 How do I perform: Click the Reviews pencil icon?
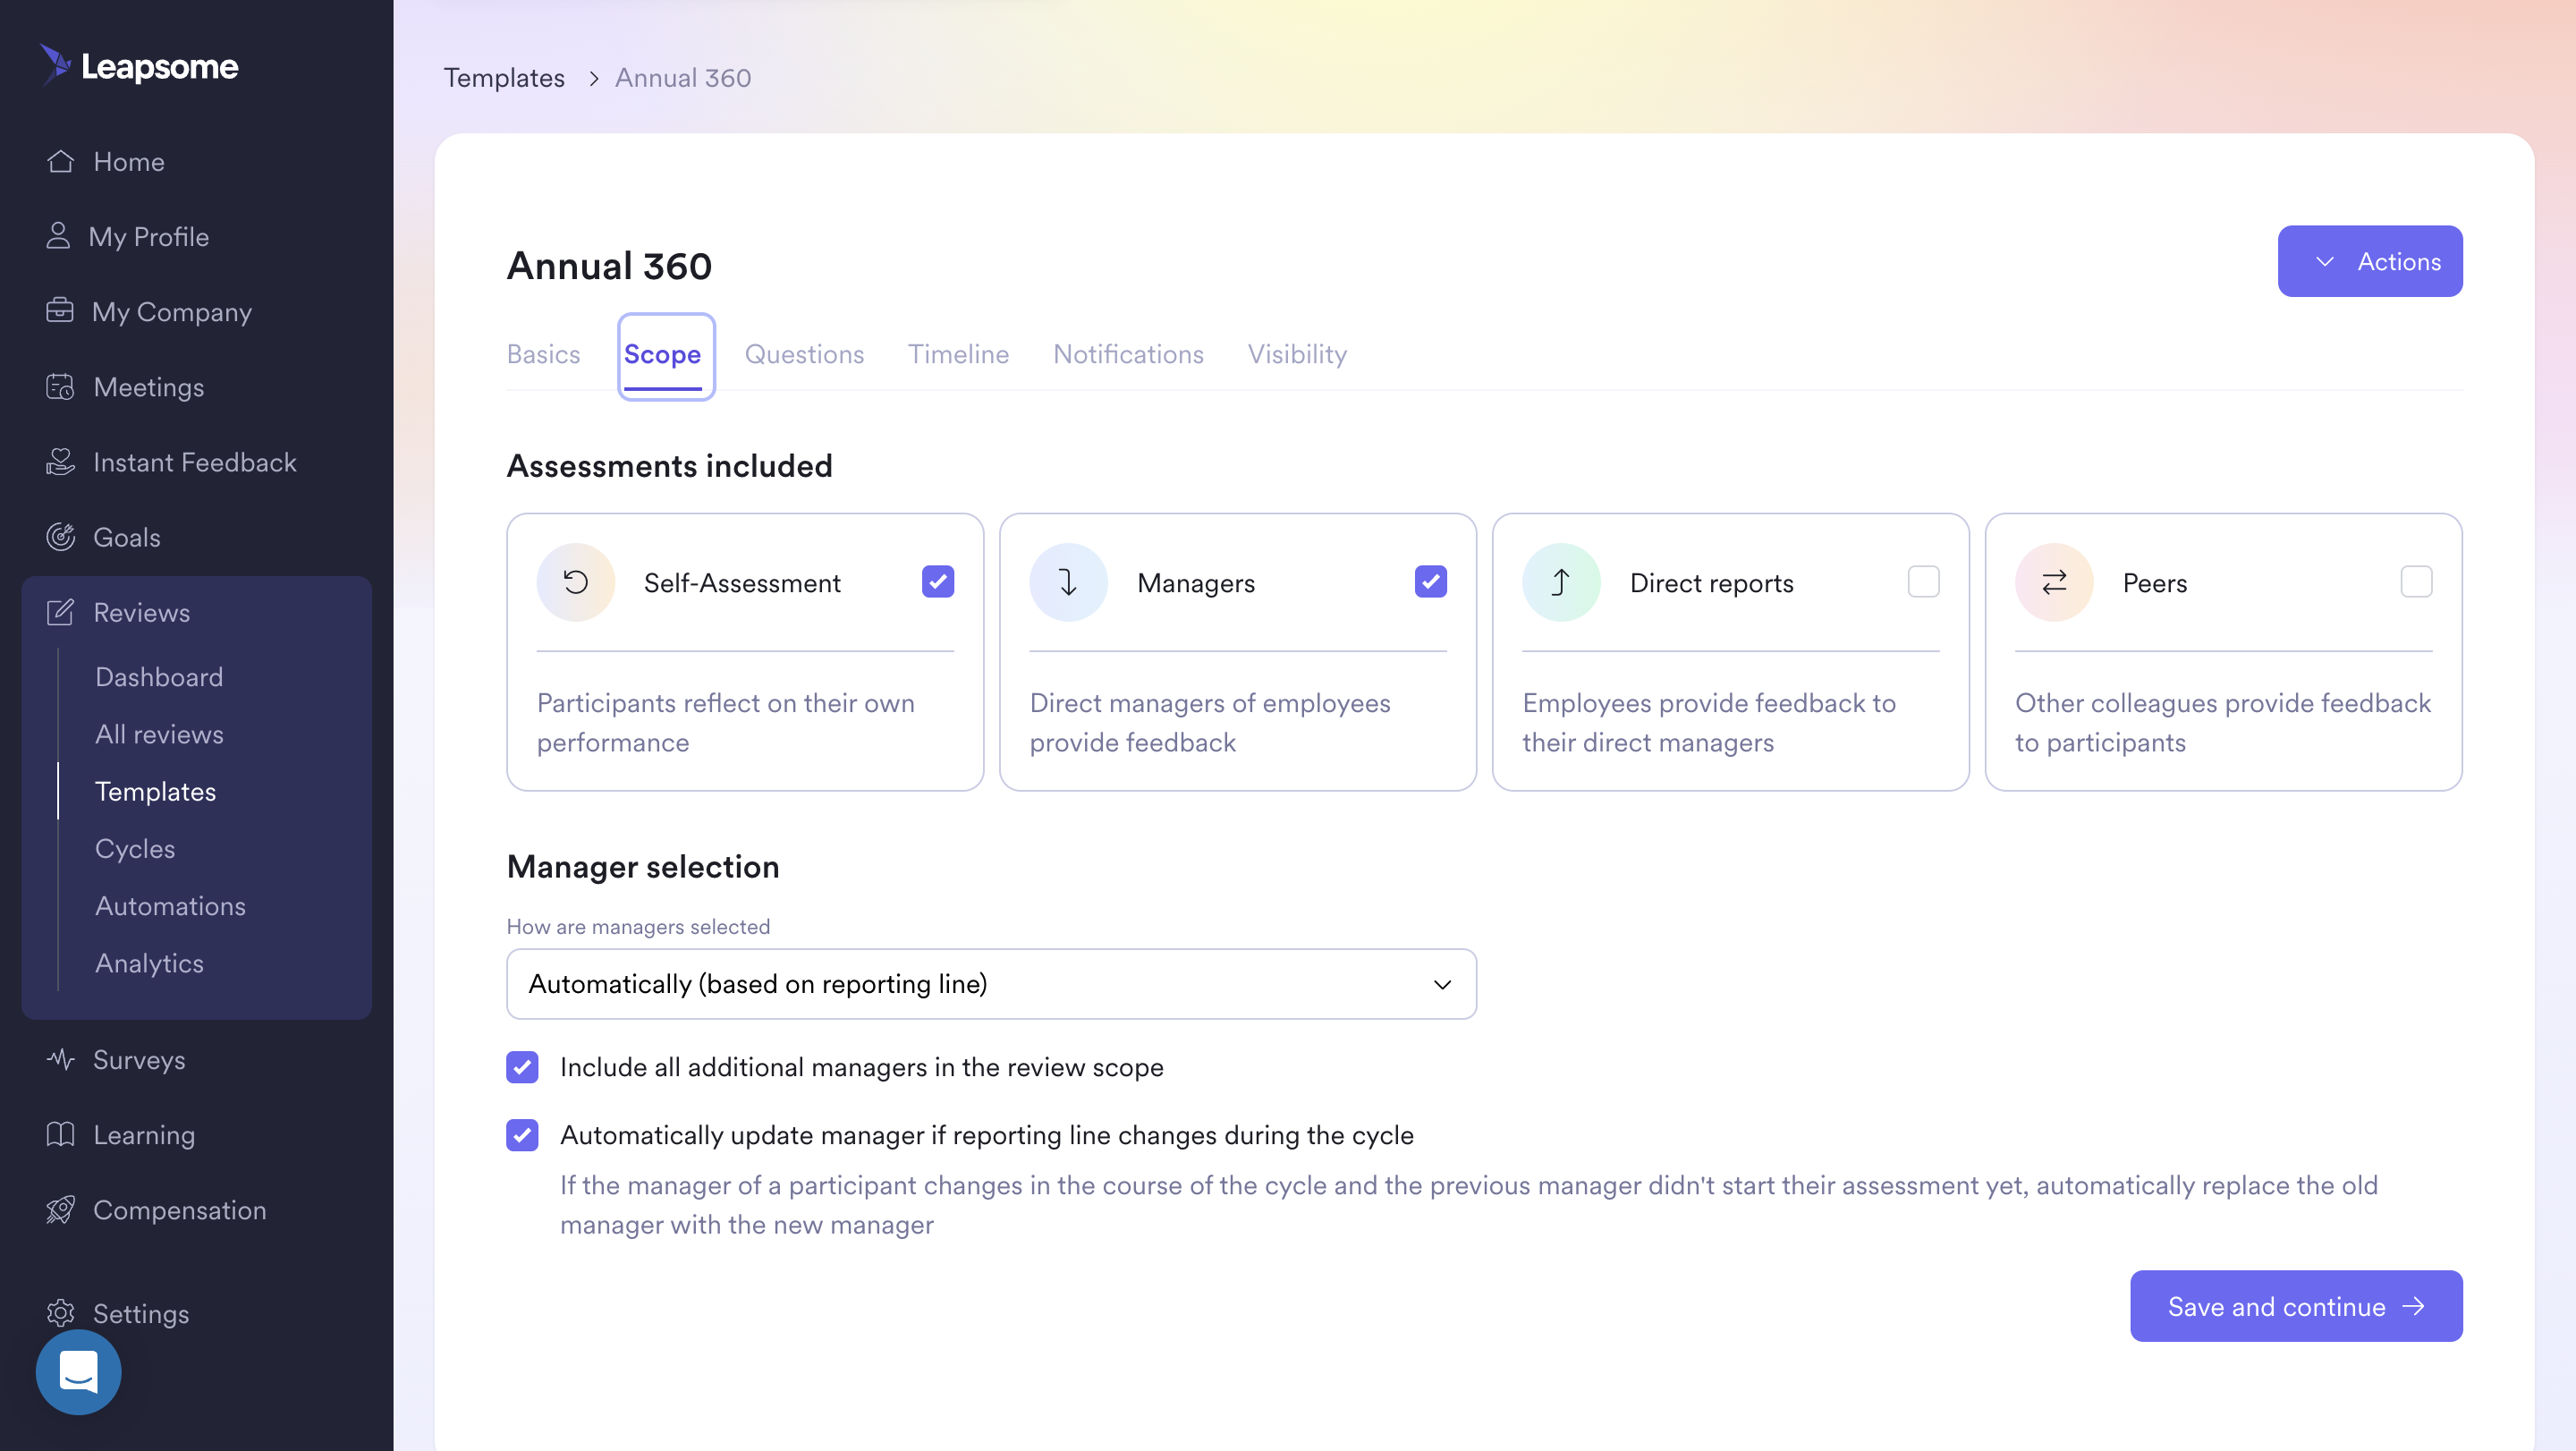coord(60,612)
